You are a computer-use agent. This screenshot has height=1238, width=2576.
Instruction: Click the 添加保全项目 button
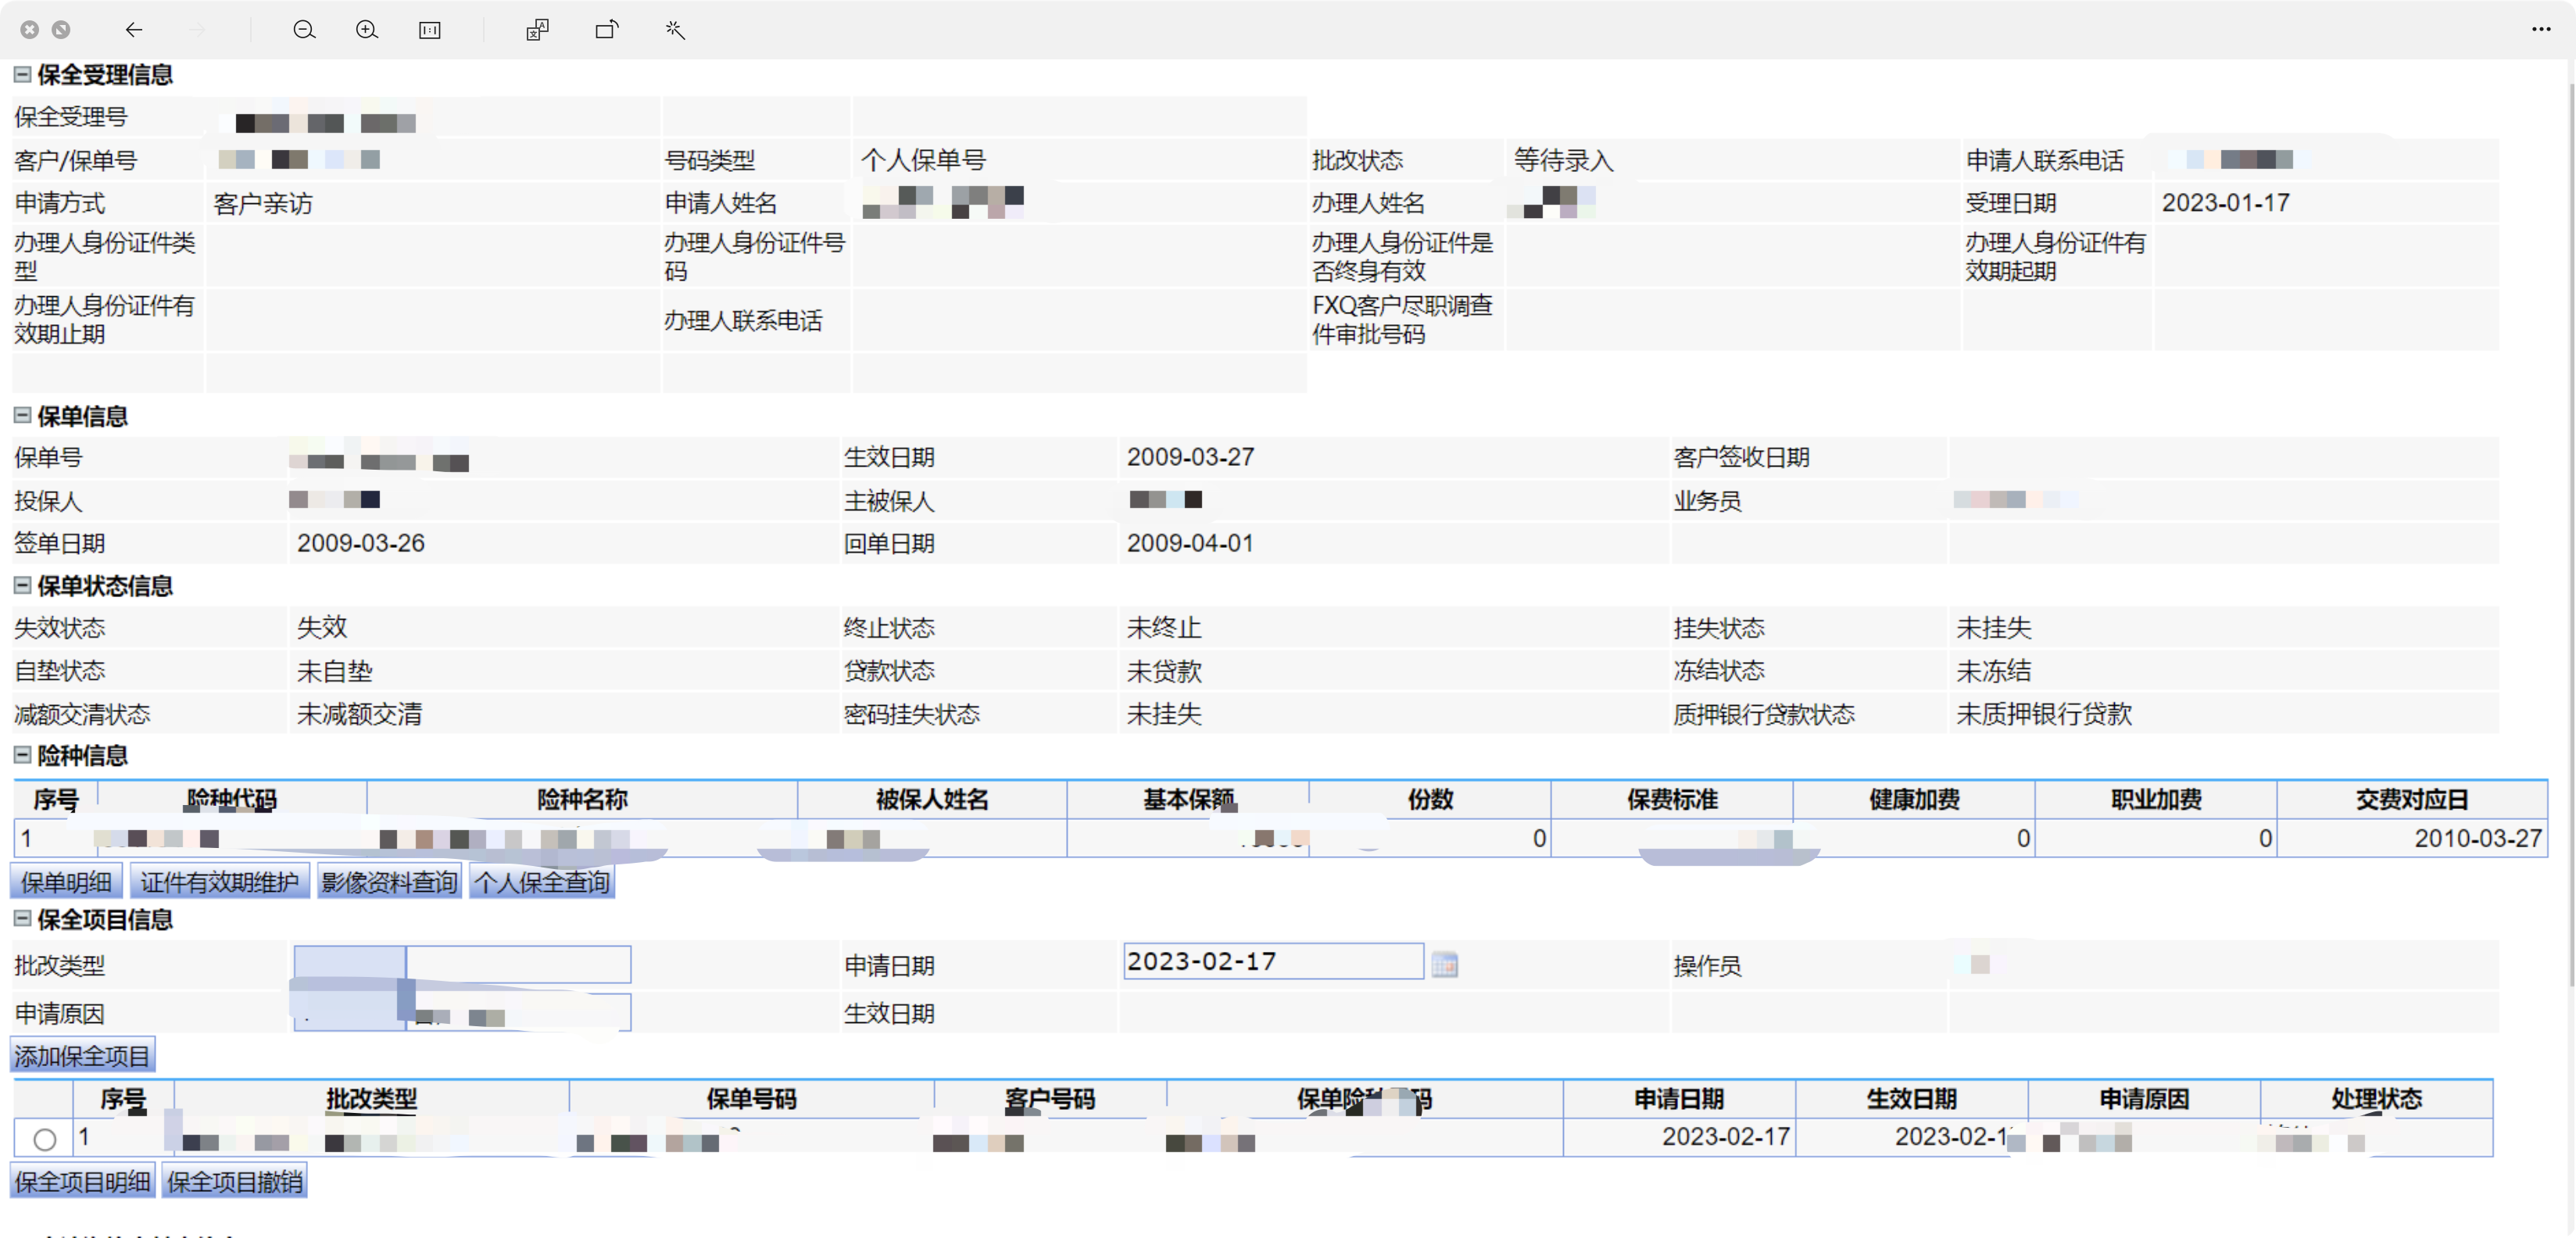pyautogui.click(x=82, y=1056)
